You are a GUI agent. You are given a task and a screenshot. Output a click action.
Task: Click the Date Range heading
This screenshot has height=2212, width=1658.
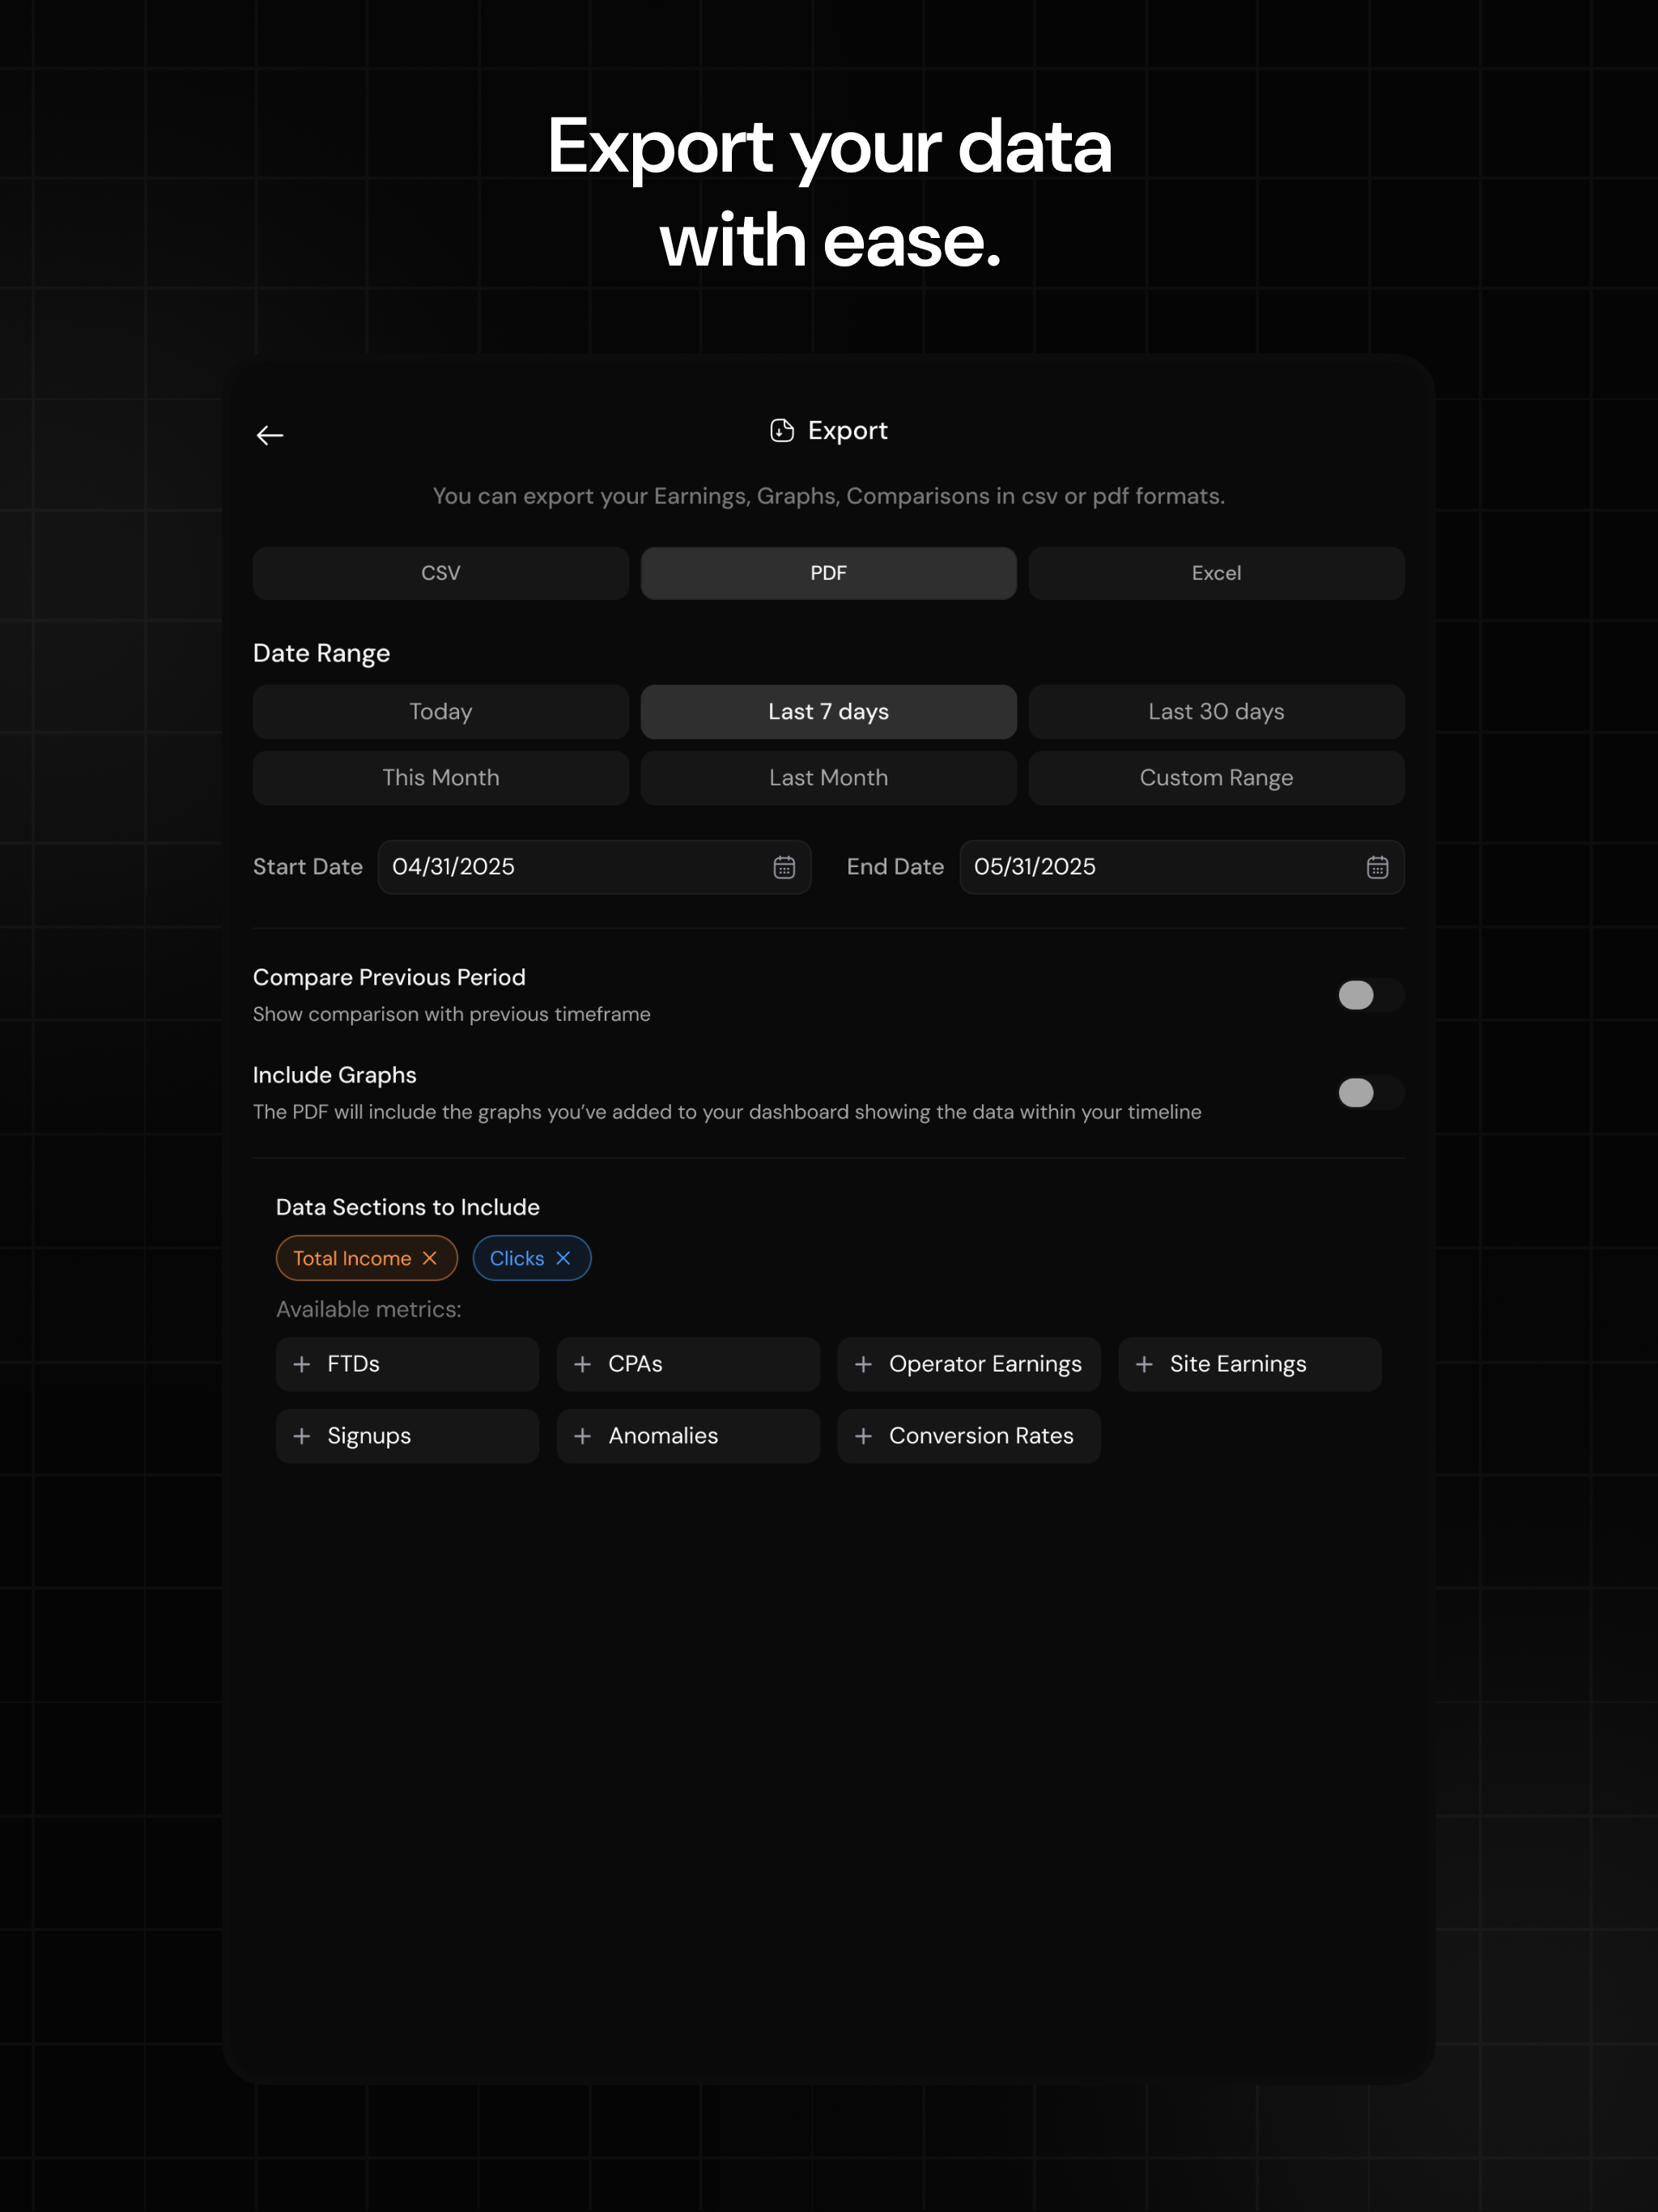[321, 653]
